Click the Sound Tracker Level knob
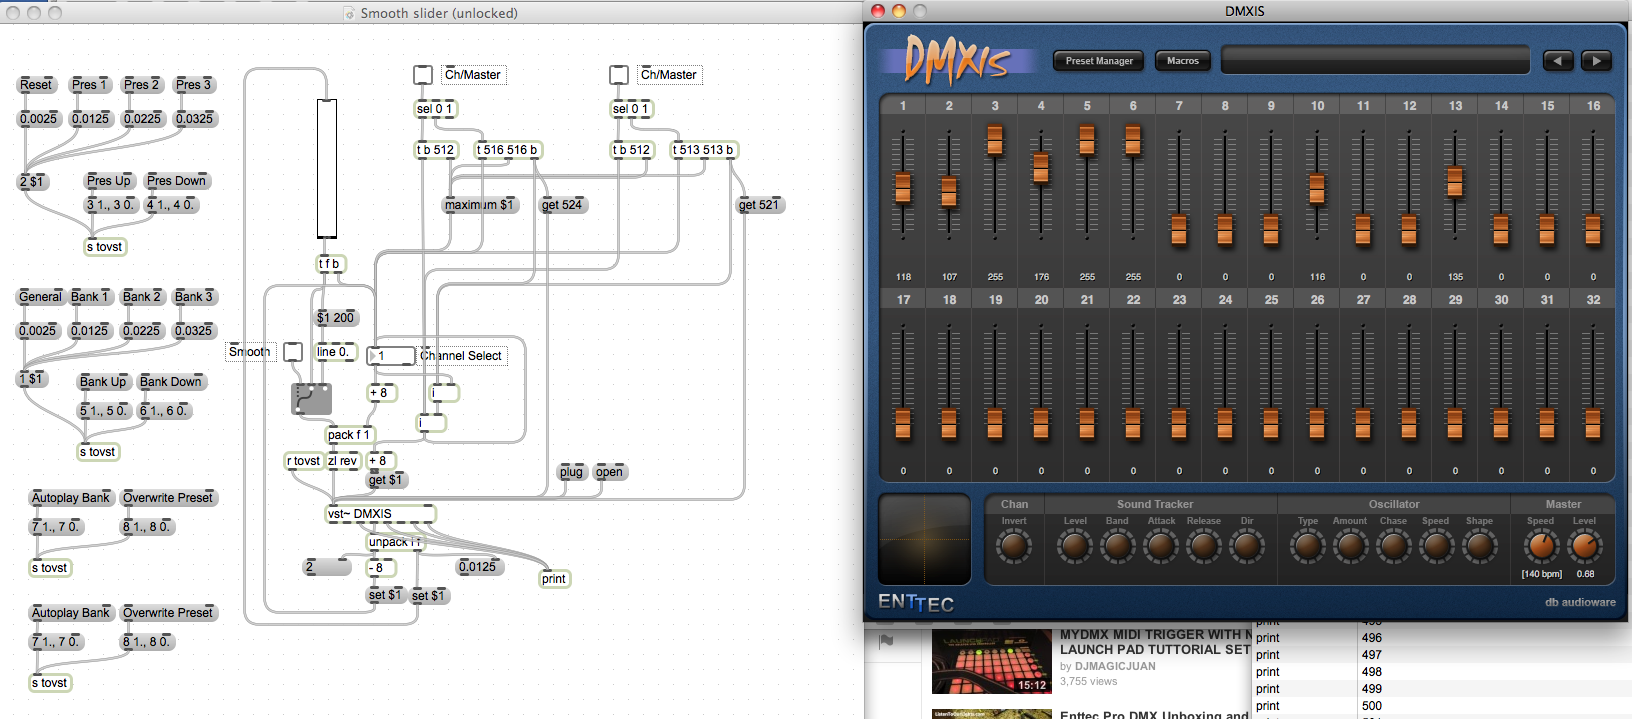1632x719 pixels. pyautogui.click(x=1075, y=546)
